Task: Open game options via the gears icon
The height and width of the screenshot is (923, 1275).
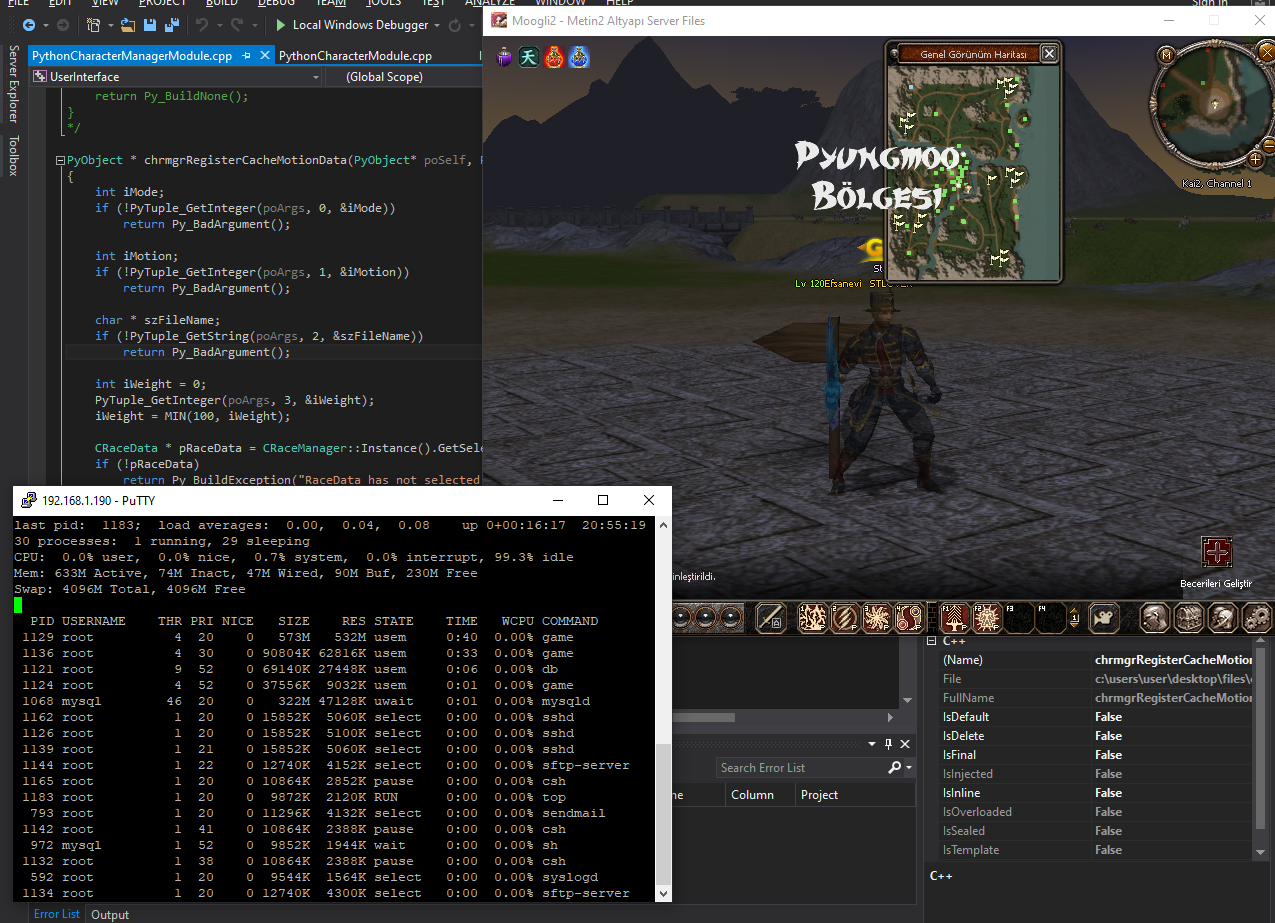Action: pos(1257,618)
